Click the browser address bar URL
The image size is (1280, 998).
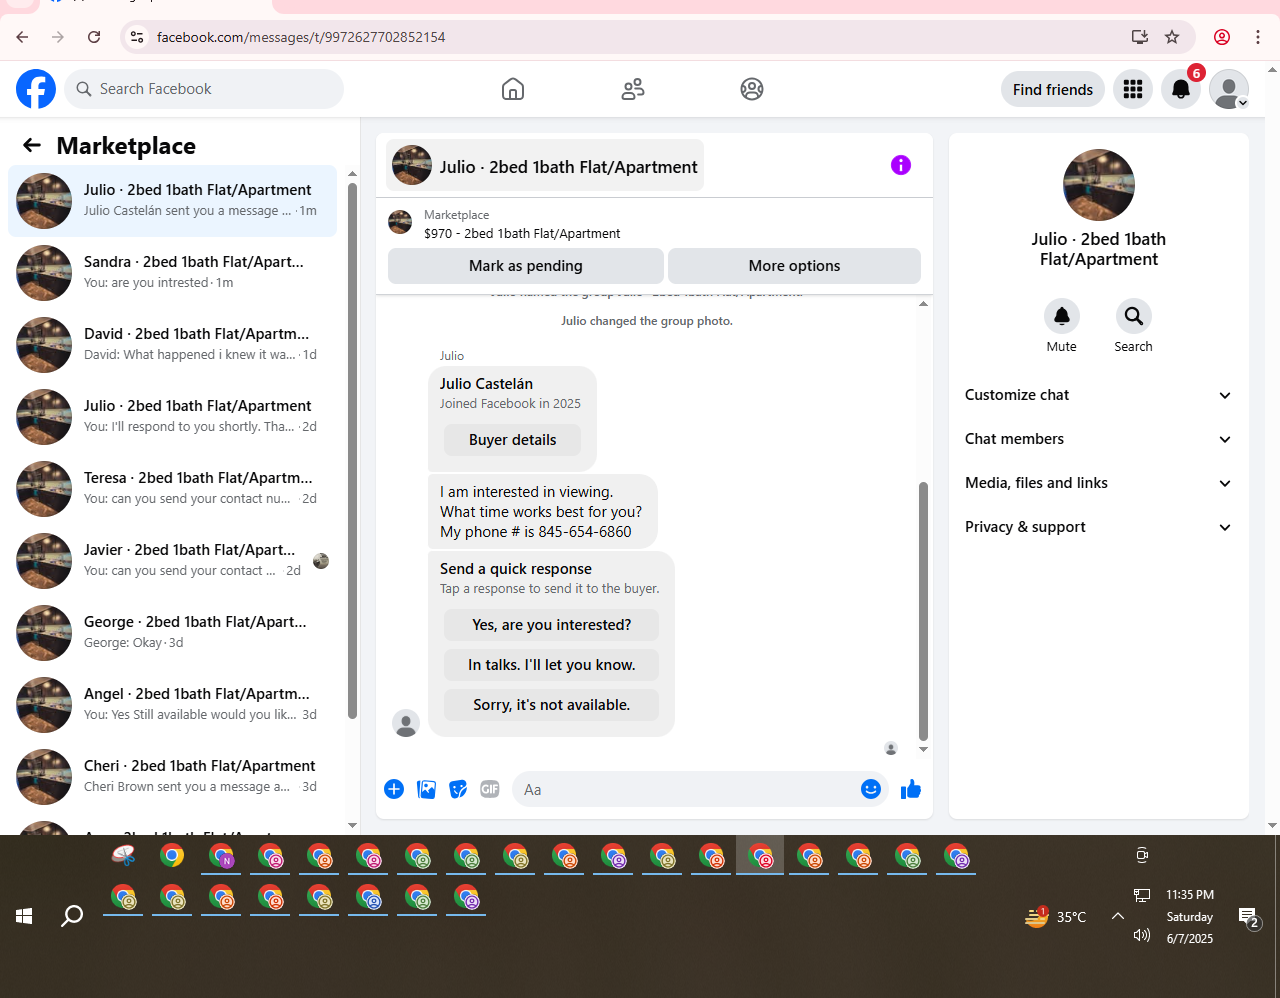pos(301,37)
